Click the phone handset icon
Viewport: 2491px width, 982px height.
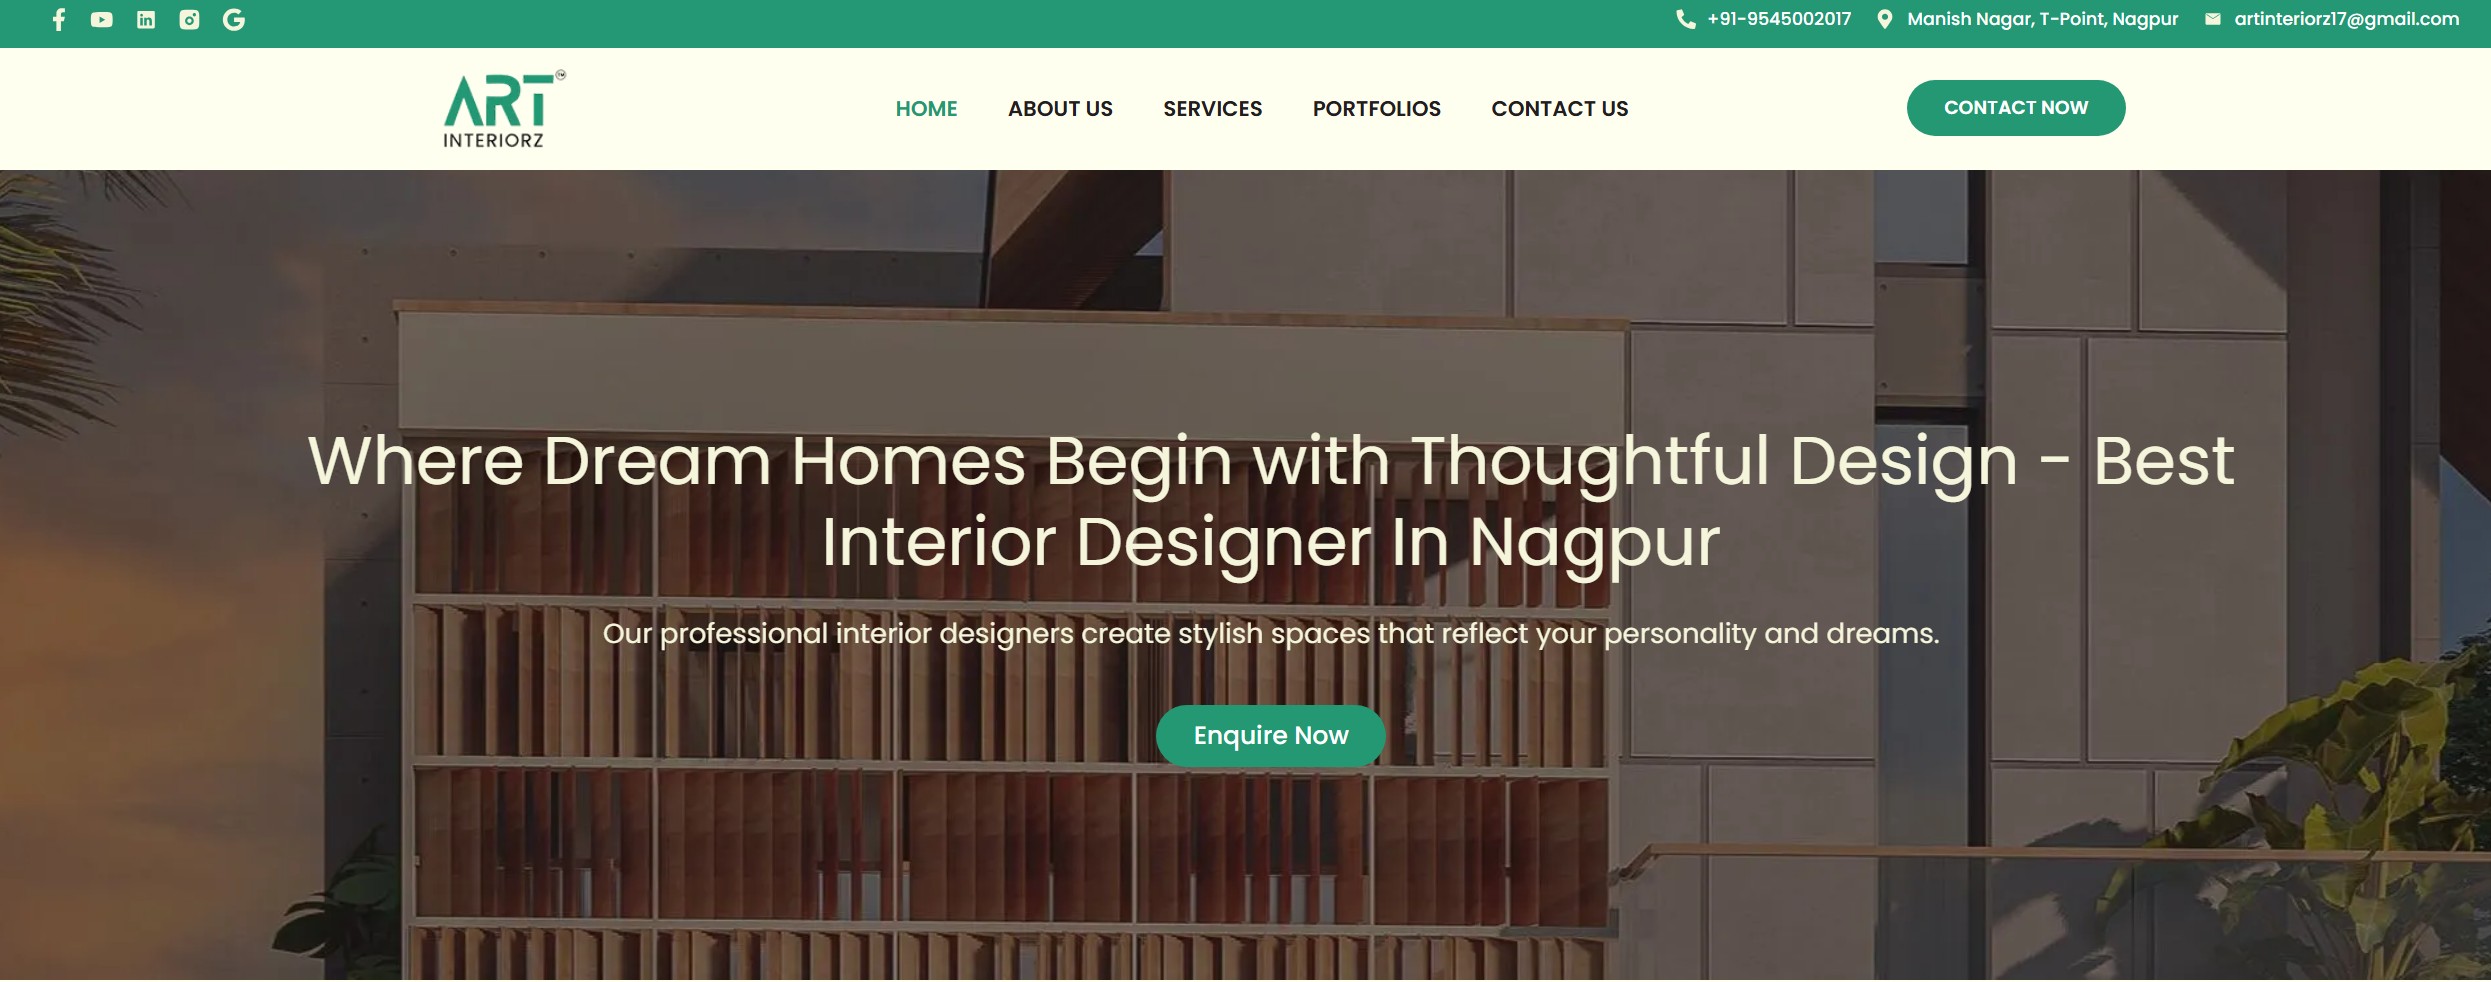[x=1686, y=20]
